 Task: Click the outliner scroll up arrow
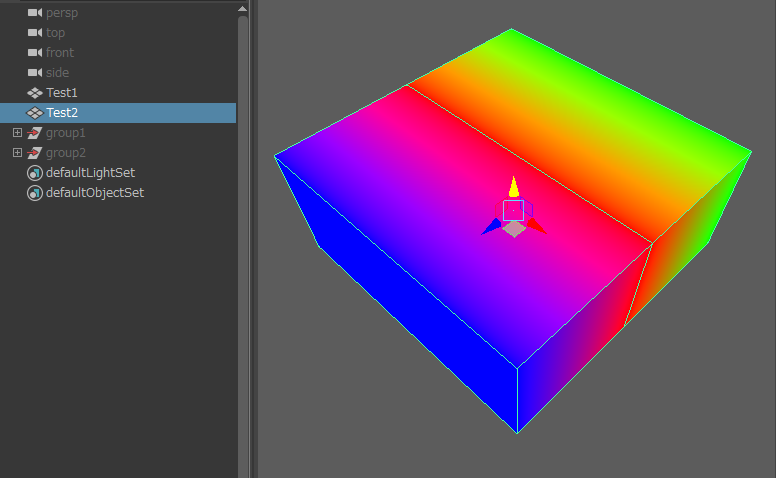(242, 8)
